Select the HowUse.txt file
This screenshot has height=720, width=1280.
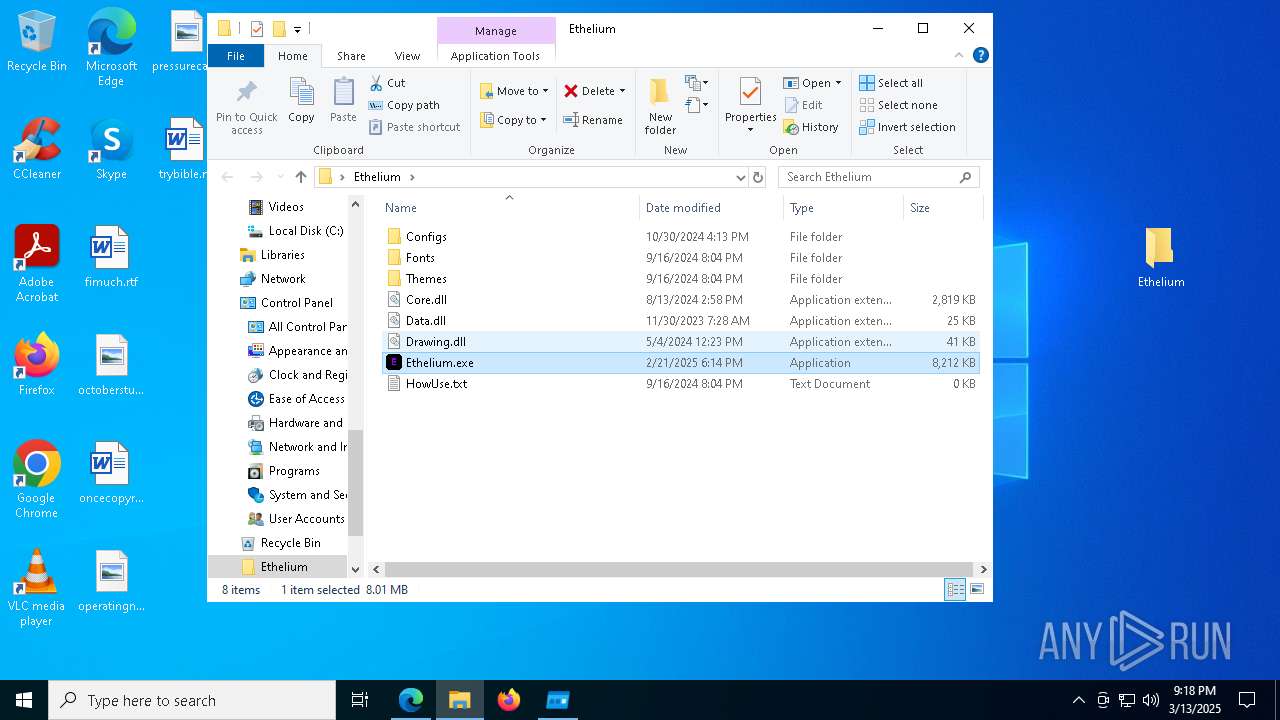click(681, 384)
